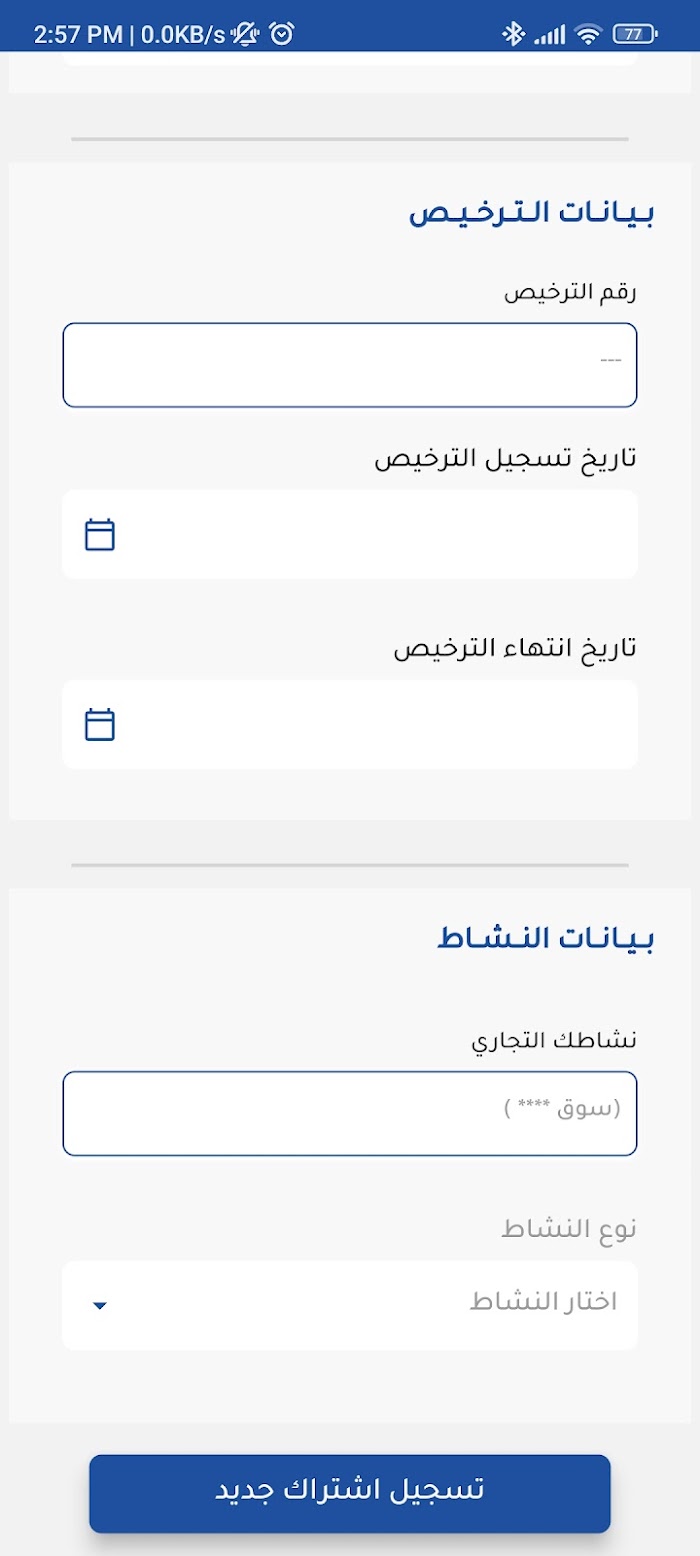
Task: Open the license registration date field
Action: (x=350, y=534)
